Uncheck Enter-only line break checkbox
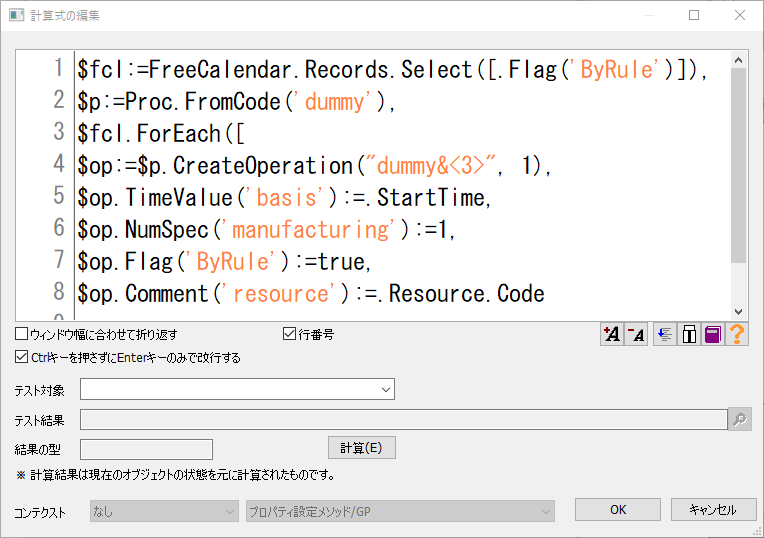The width and height of the screenshot is (764, 538). pyautogui.click(x=21, y=357)
